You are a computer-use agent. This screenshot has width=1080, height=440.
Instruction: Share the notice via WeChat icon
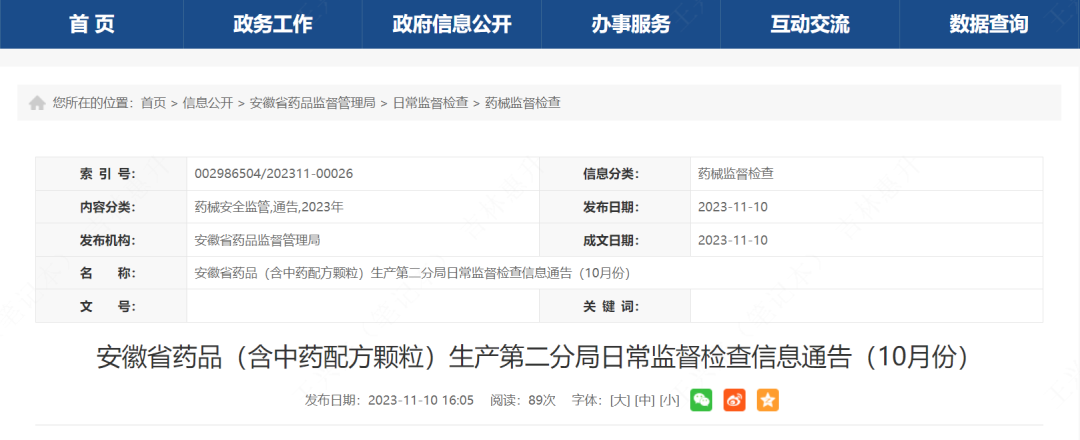pos(701,400)
